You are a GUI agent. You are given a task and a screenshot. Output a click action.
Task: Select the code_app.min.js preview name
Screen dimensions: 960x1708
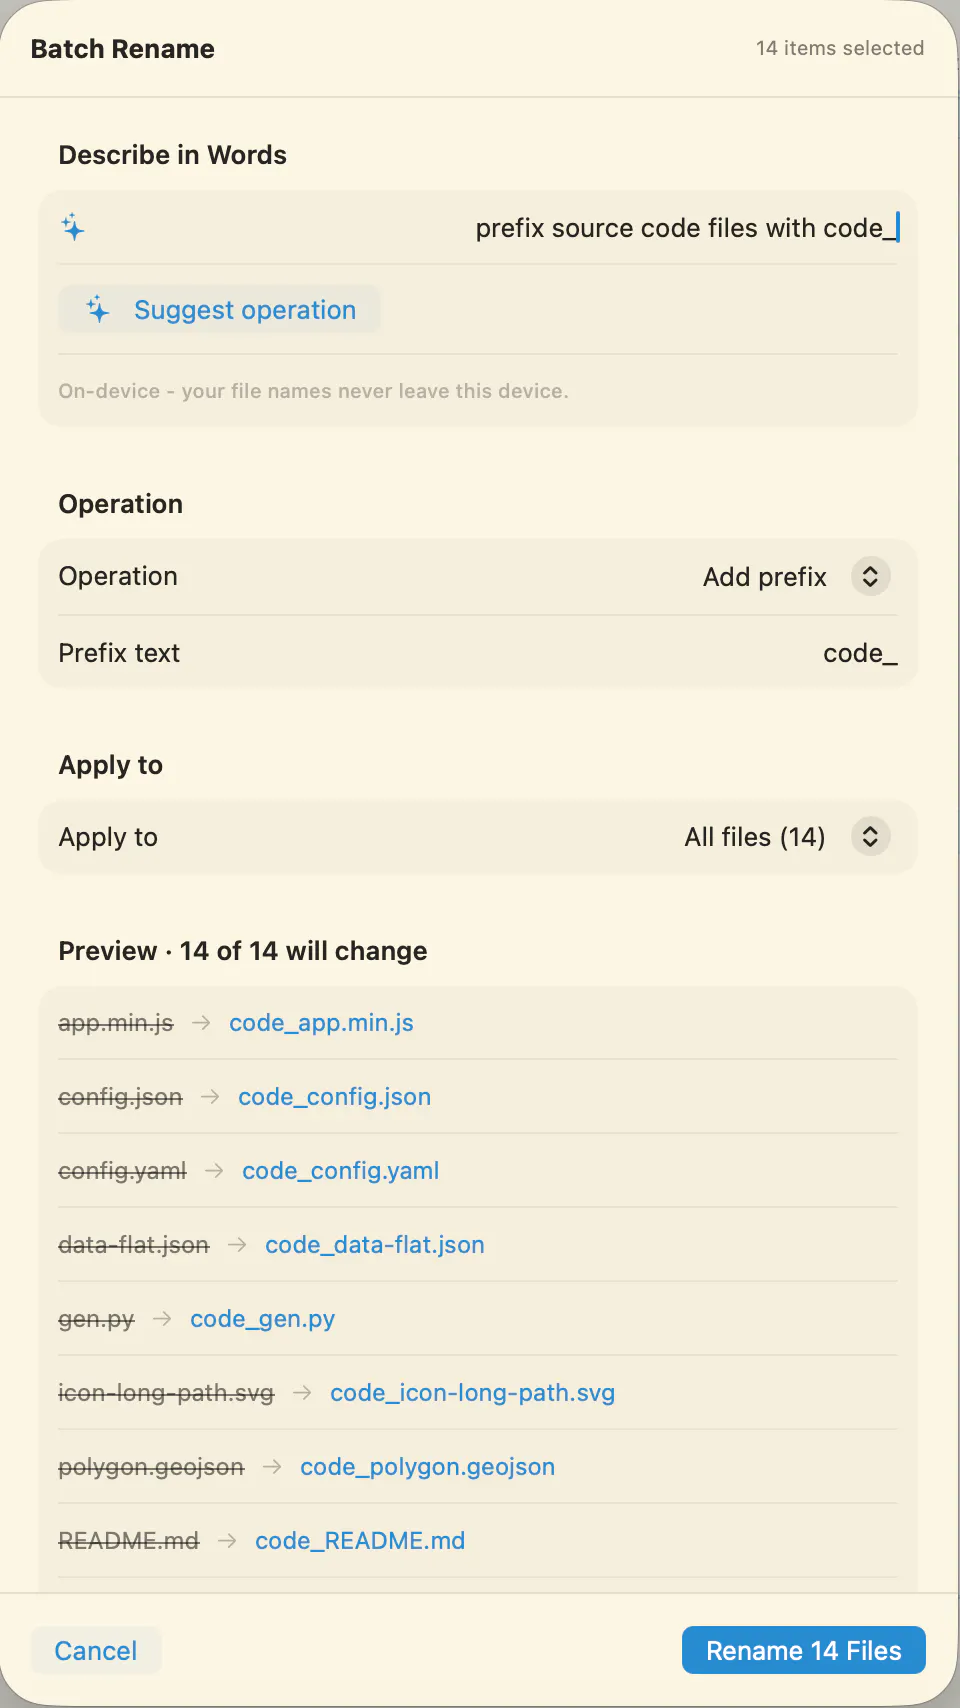coord(321,1023)
